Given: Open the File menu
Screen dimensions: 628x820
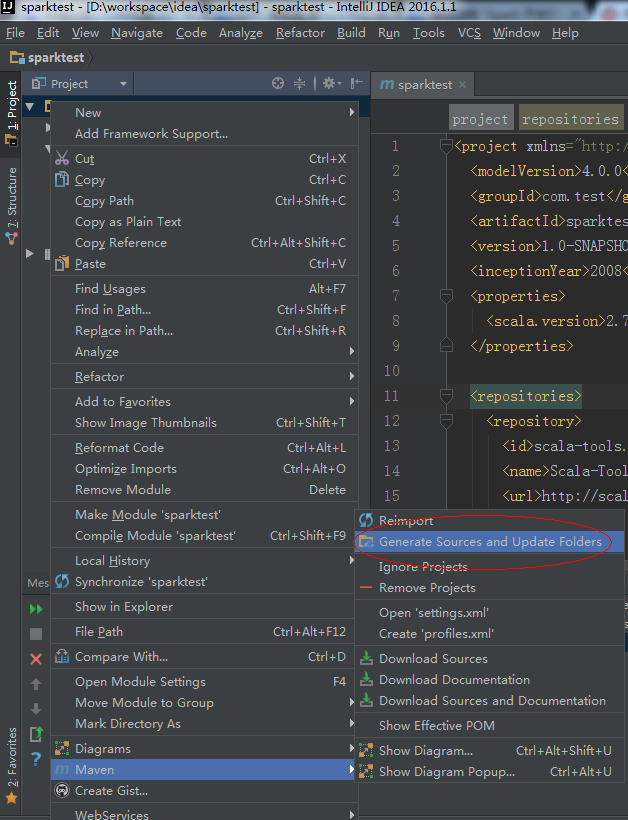Looking at the screenshot, I should [15, 33].
